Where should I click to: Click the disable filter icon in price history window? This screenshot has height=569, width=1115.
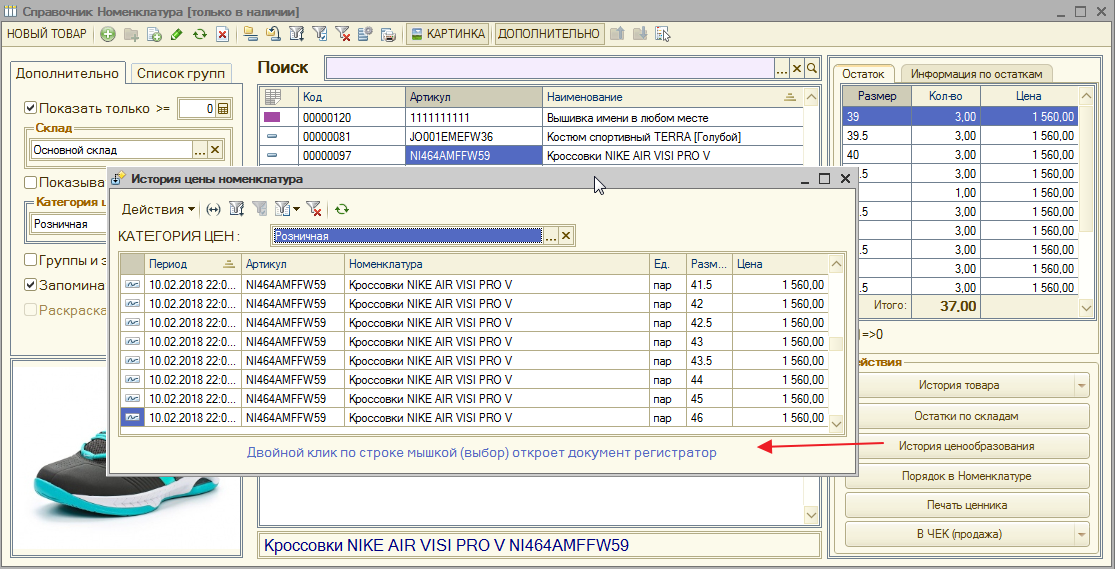click(314, 209)
